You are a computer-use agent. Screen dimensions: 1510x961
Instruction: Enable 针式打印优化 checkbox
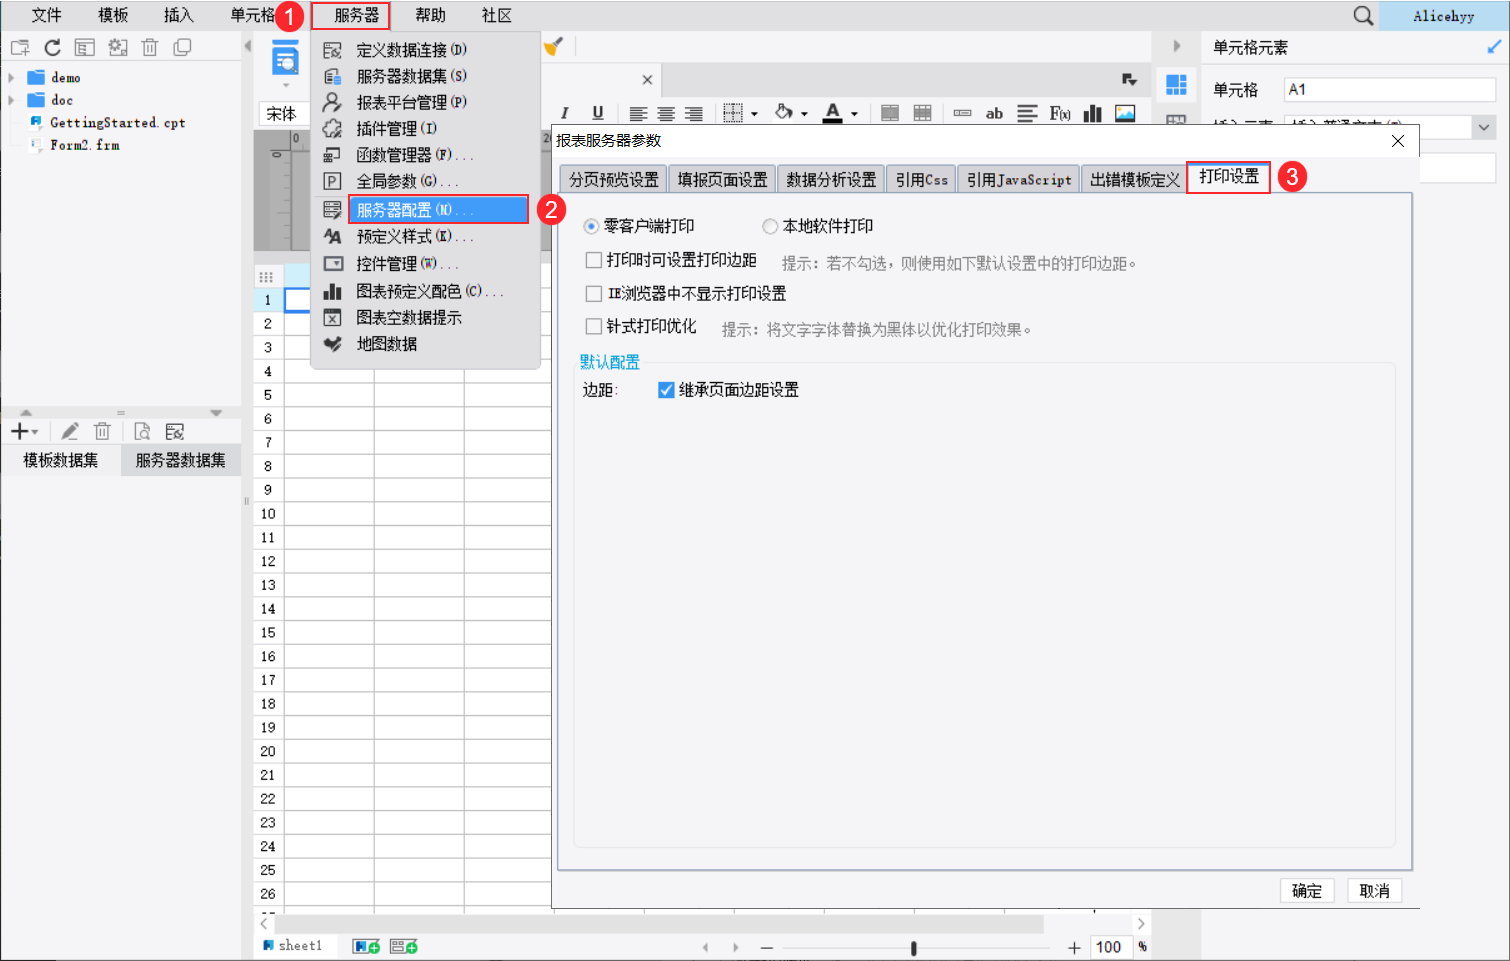point(593,327)
